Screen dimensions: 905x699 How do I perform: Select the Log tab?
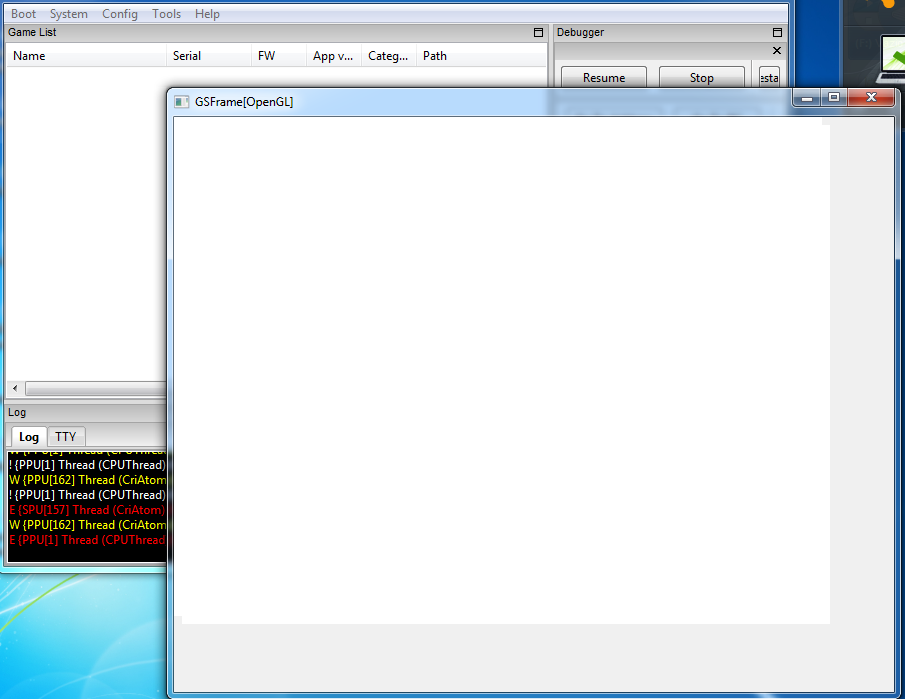pos(29,437)
